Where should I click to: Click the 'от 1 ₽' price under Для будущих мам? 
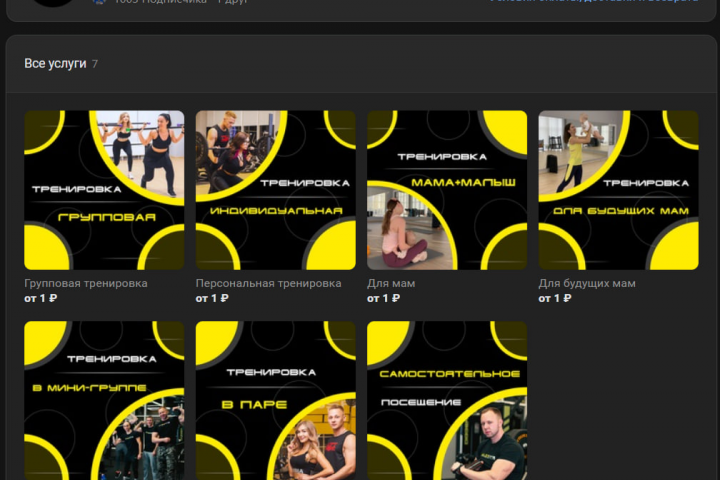(555, 299)
